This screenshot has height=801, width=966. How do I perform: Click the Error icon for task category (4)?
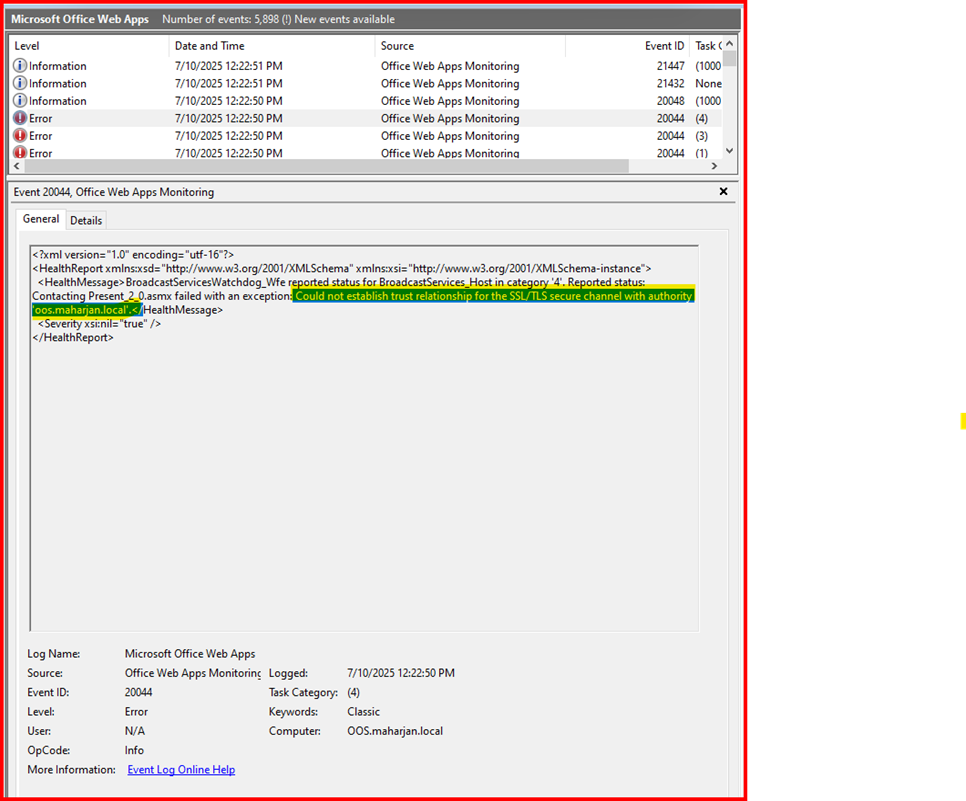20,119
